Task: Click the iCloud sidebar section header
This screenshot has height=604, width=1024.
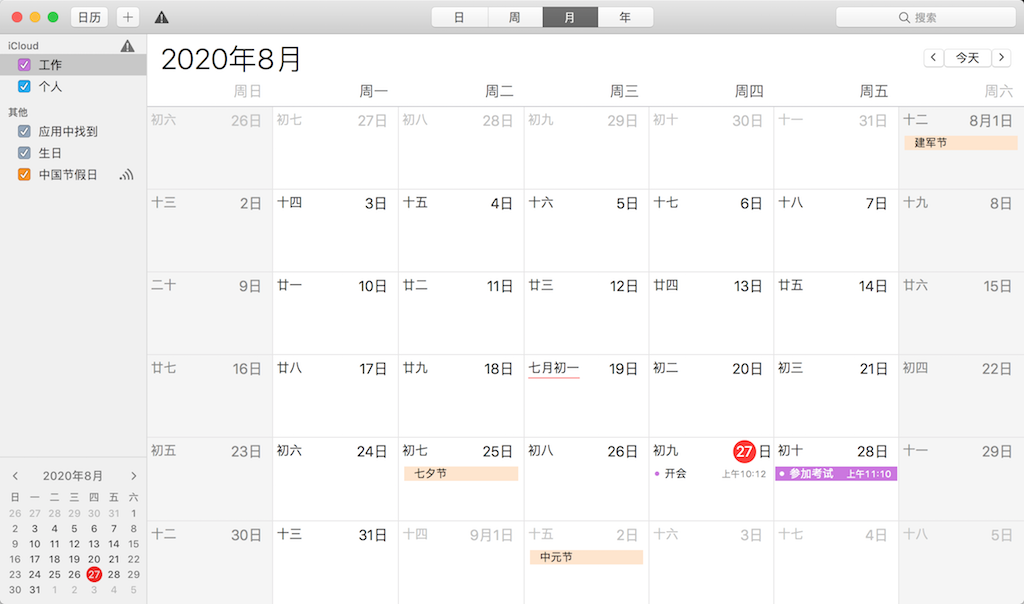Action: [24, 46]
